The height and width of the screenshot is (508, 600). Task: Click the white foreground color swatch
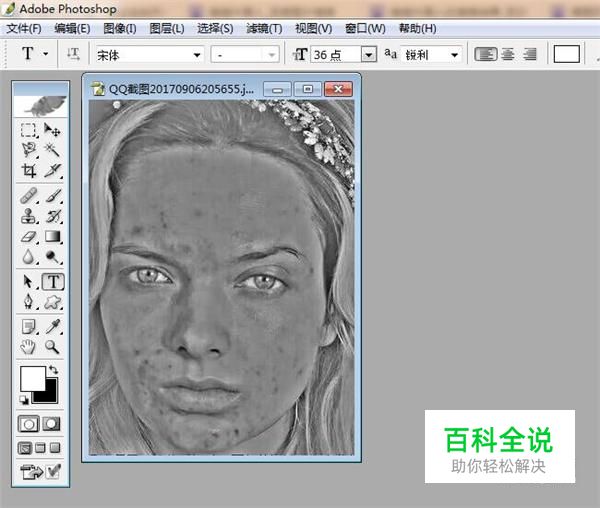pyautogui.click(x=32, y=378)
